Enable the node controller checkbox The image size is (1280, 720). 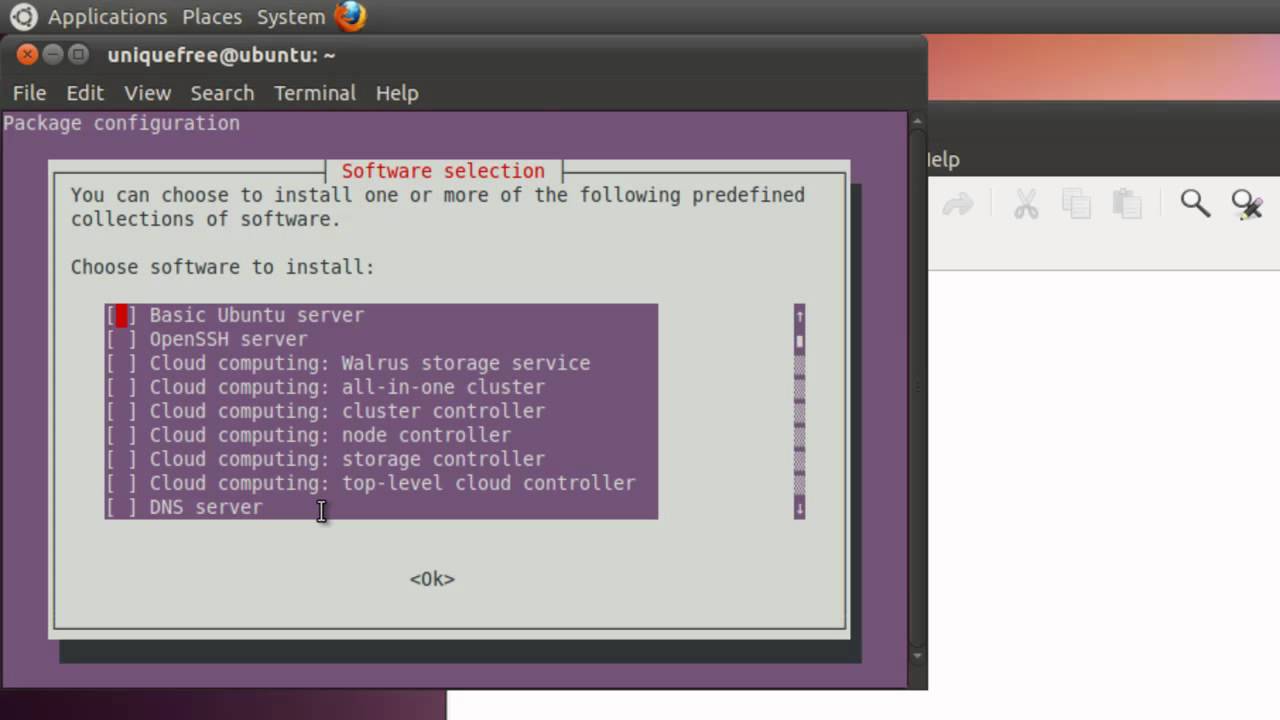tap(121, 435)
